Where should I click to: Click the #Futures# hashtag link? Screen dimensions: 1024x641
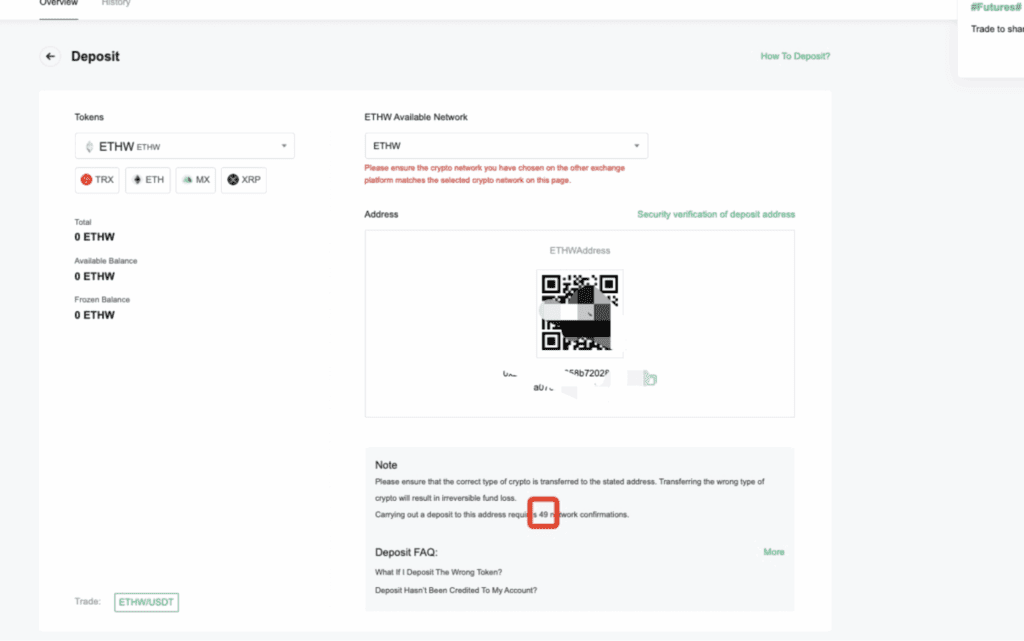996,8
